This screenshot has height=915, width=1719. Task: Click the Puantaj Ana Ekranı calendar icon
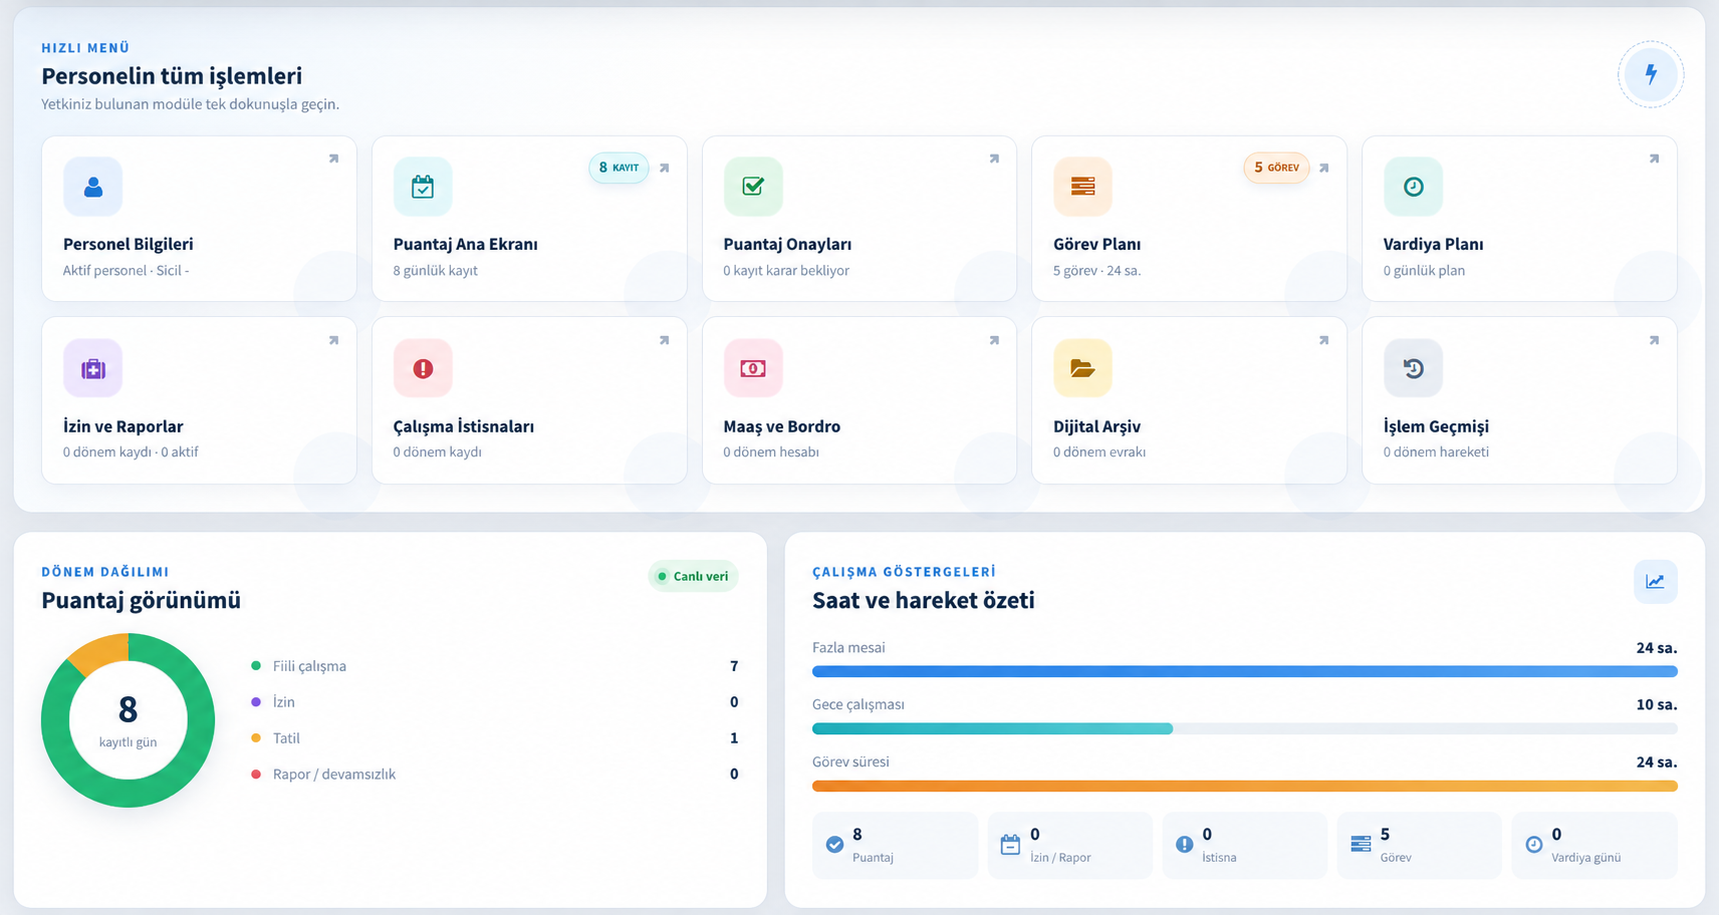click(423, 186)
